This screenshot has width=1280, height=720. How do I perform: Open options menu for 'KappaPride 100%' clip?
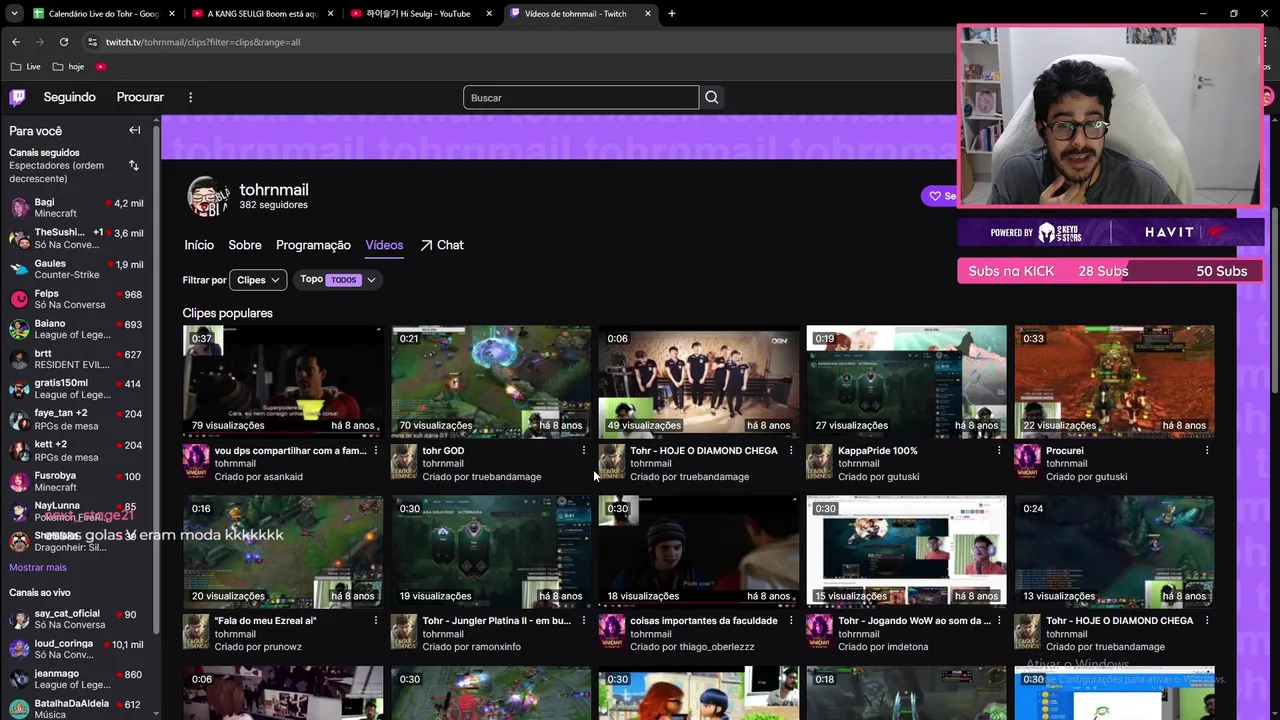999,451
